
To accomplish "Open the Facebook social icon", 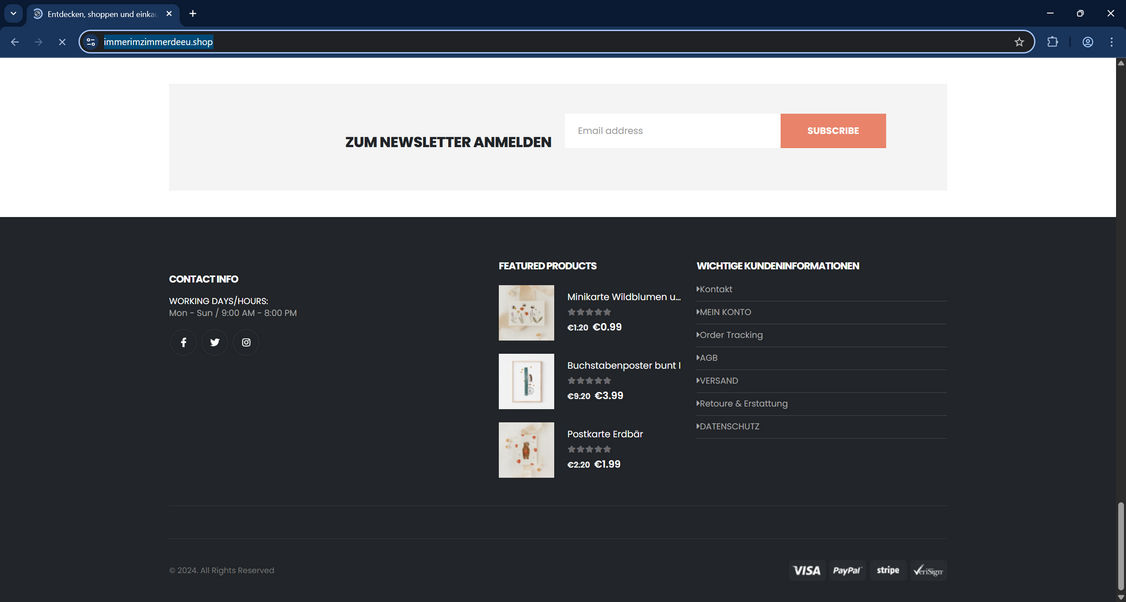I will (183, 343).
